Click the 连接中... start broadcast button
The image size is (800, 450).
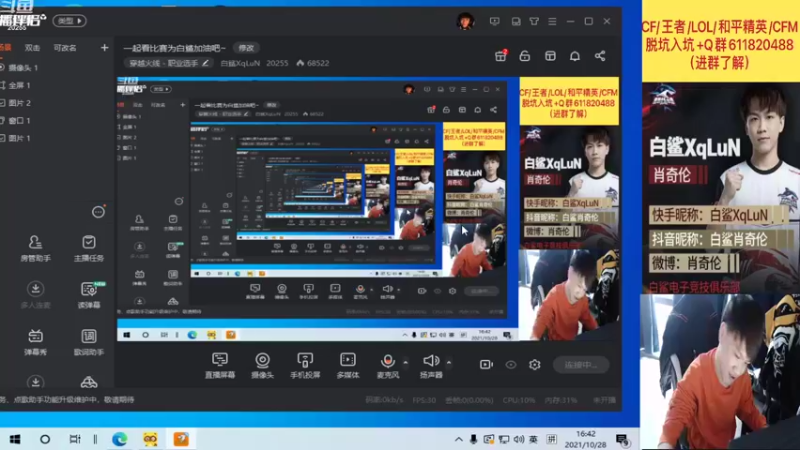581,365
